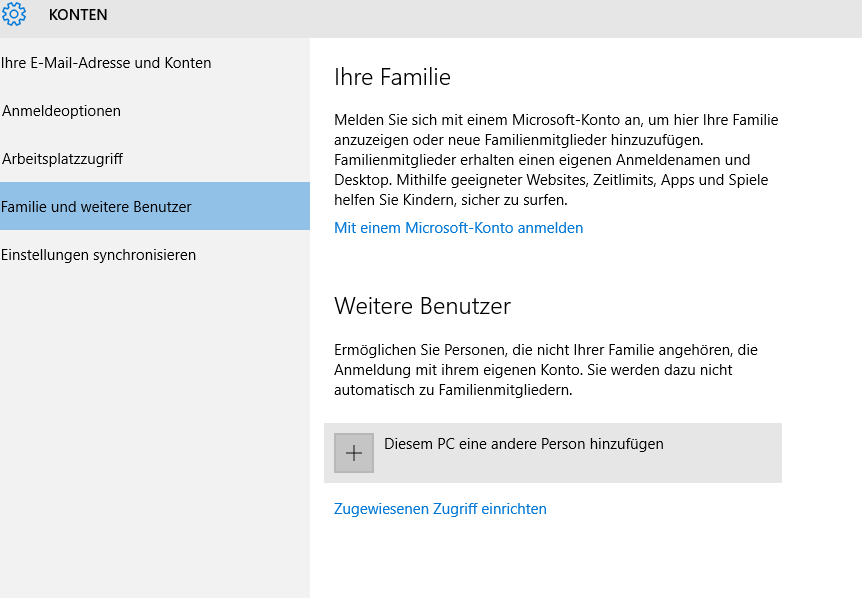Click Mit einem Microsoft-Konto anmelden link
The height and width of the screenshot is (598, 862).
[x=458, y=228]
